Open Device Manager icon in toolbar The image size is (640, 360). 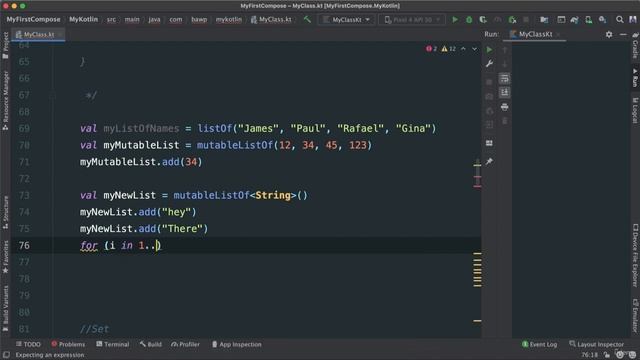coord(561,20)
